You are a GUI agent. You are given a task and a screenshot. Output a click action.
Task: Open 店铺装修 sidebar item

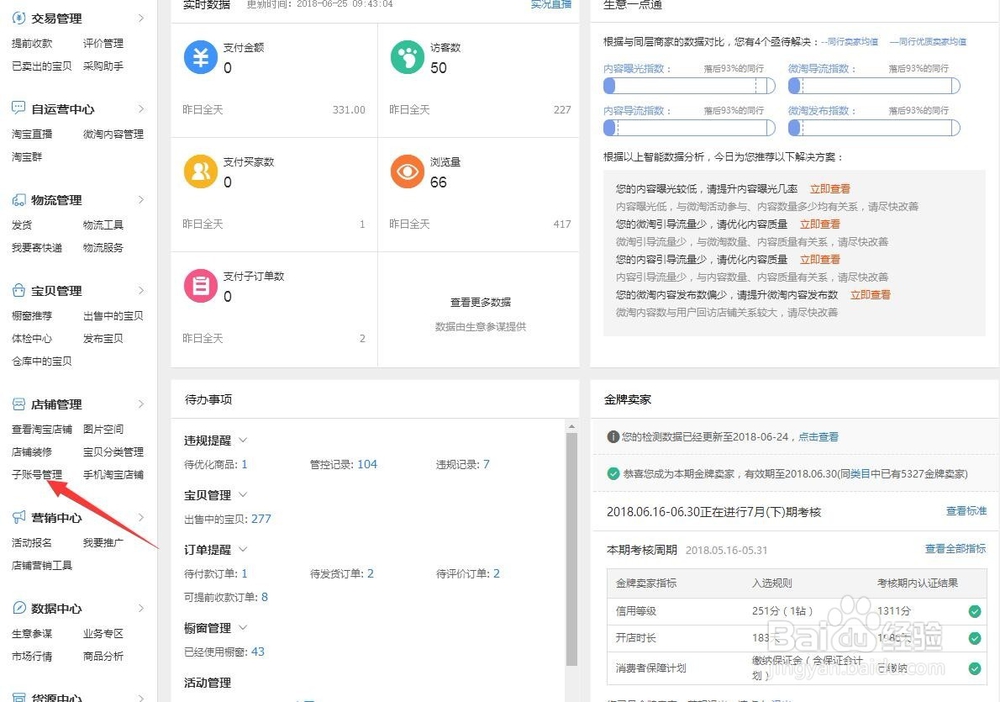[x=32, y=452]
